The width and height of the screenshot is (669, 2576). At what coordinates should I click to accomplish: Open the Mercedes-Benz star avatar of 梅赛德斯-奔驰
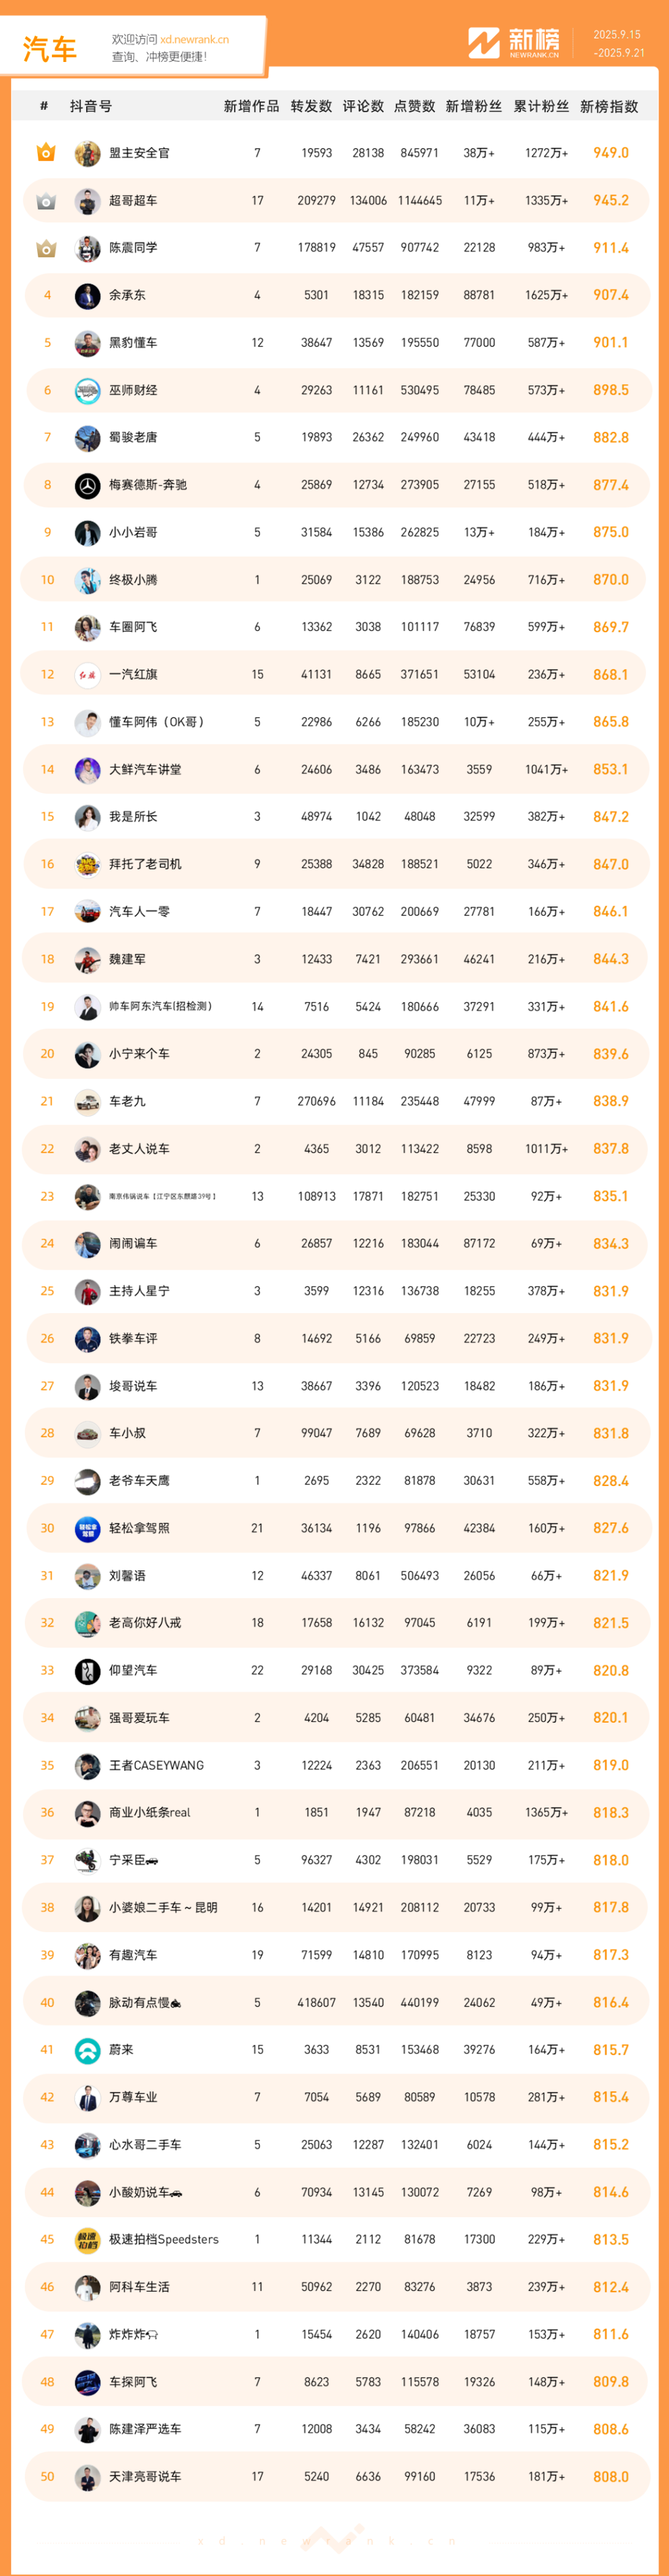pos(88,485)
